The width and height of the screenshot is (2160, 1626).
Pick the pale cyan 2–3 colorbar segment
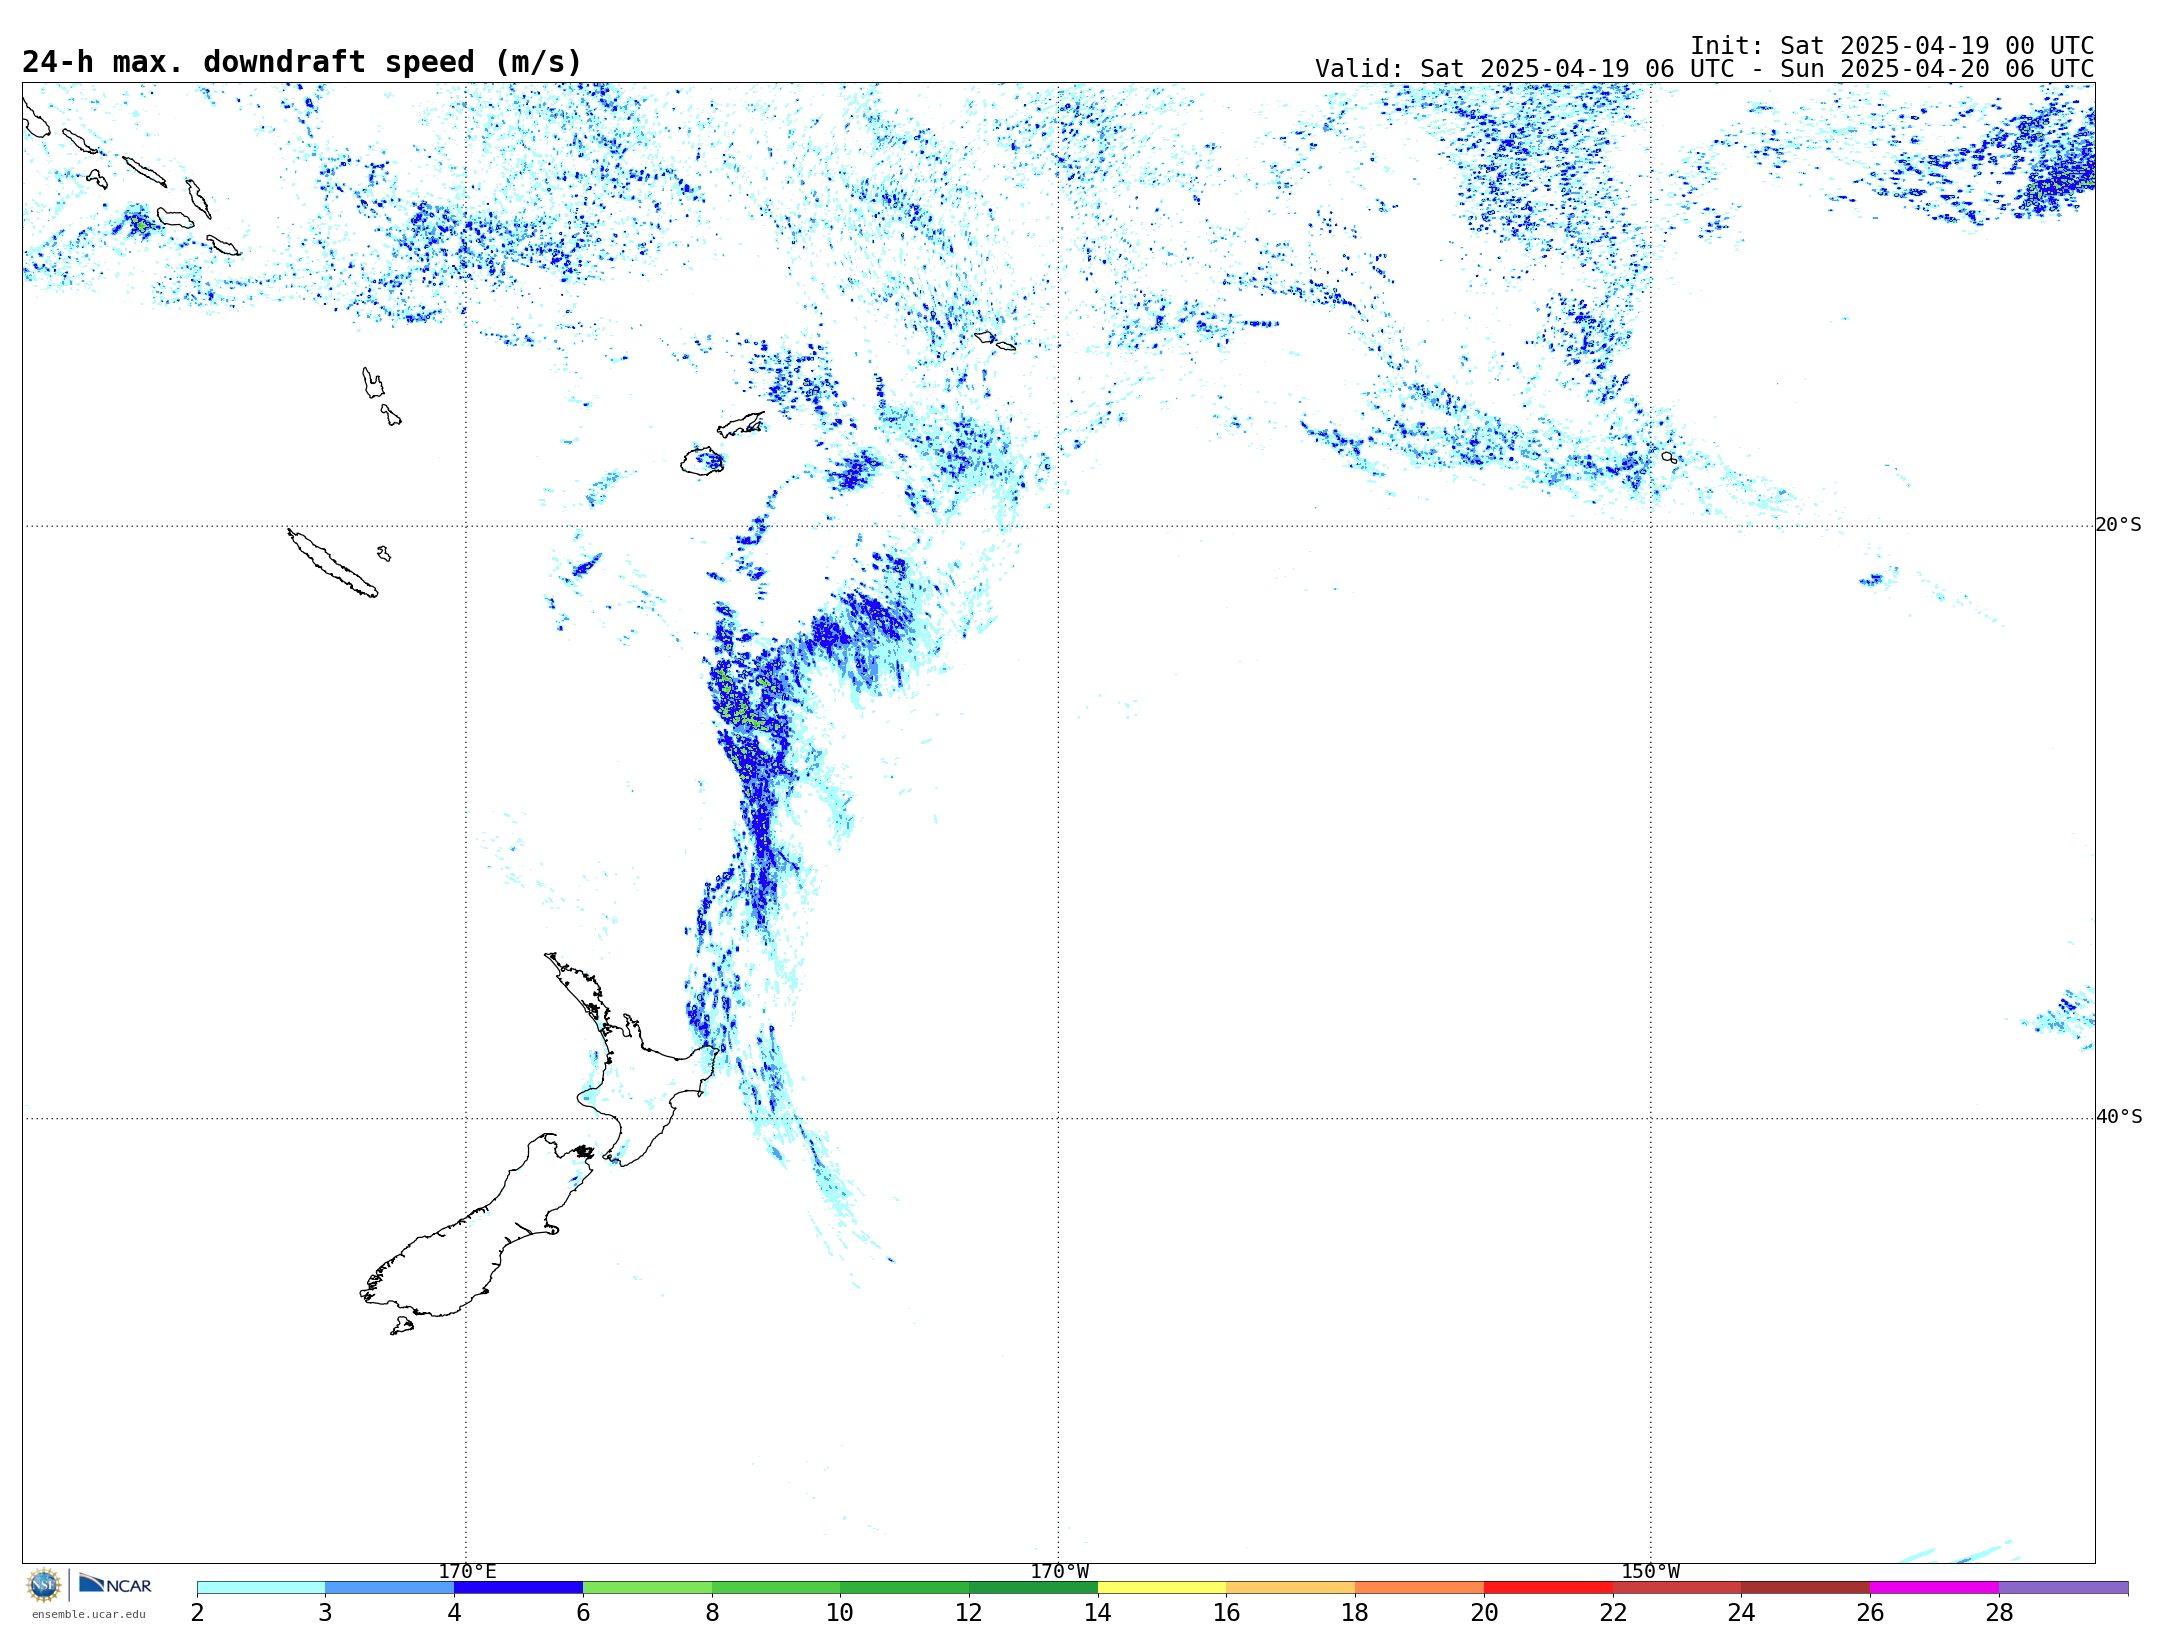click(261, 1588)
